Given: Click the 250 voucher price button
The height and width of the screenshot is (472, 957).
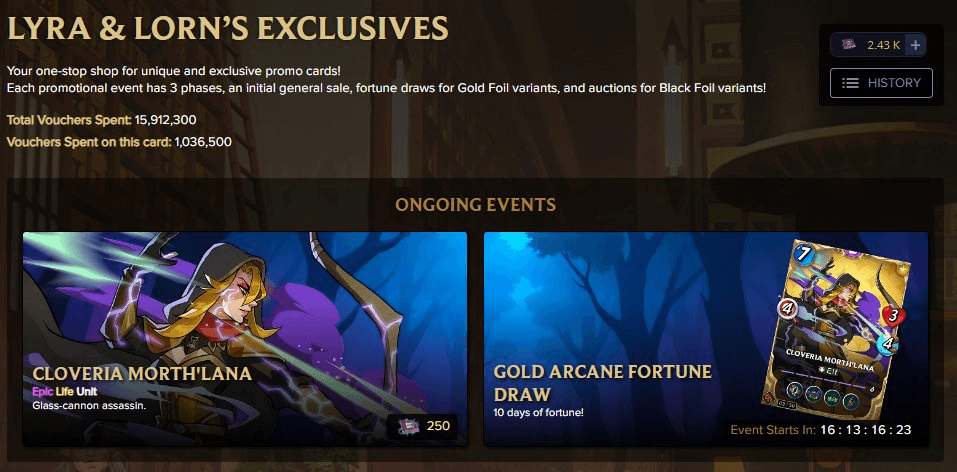Looking at the screenshot, I should pyautogui.click(x=422, y=426).
